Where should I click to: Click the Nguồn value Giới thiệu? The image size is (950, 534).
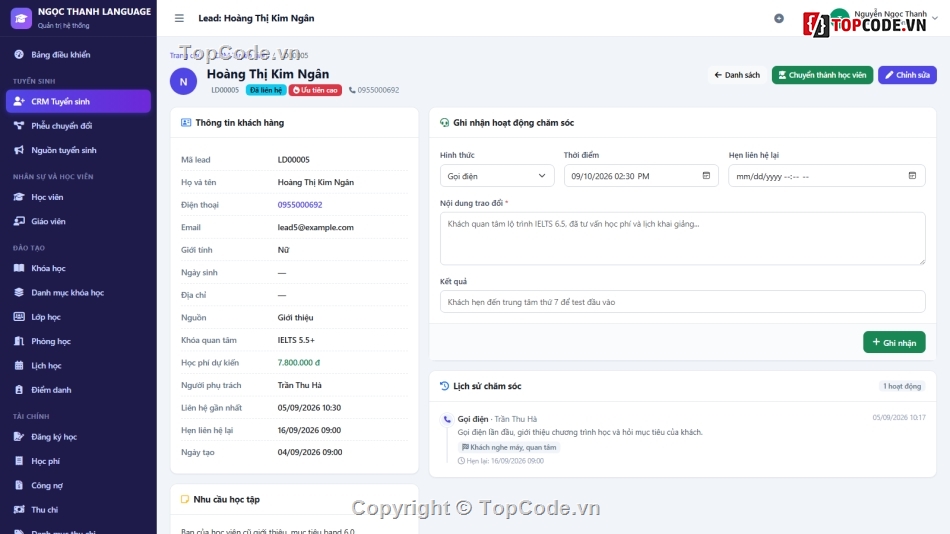point(295,318)
